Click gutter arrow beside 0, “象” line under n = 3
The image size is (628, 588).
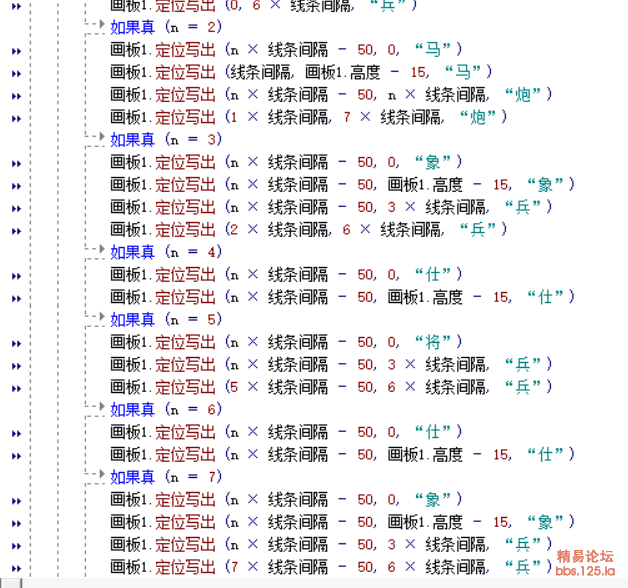point(16,164)
